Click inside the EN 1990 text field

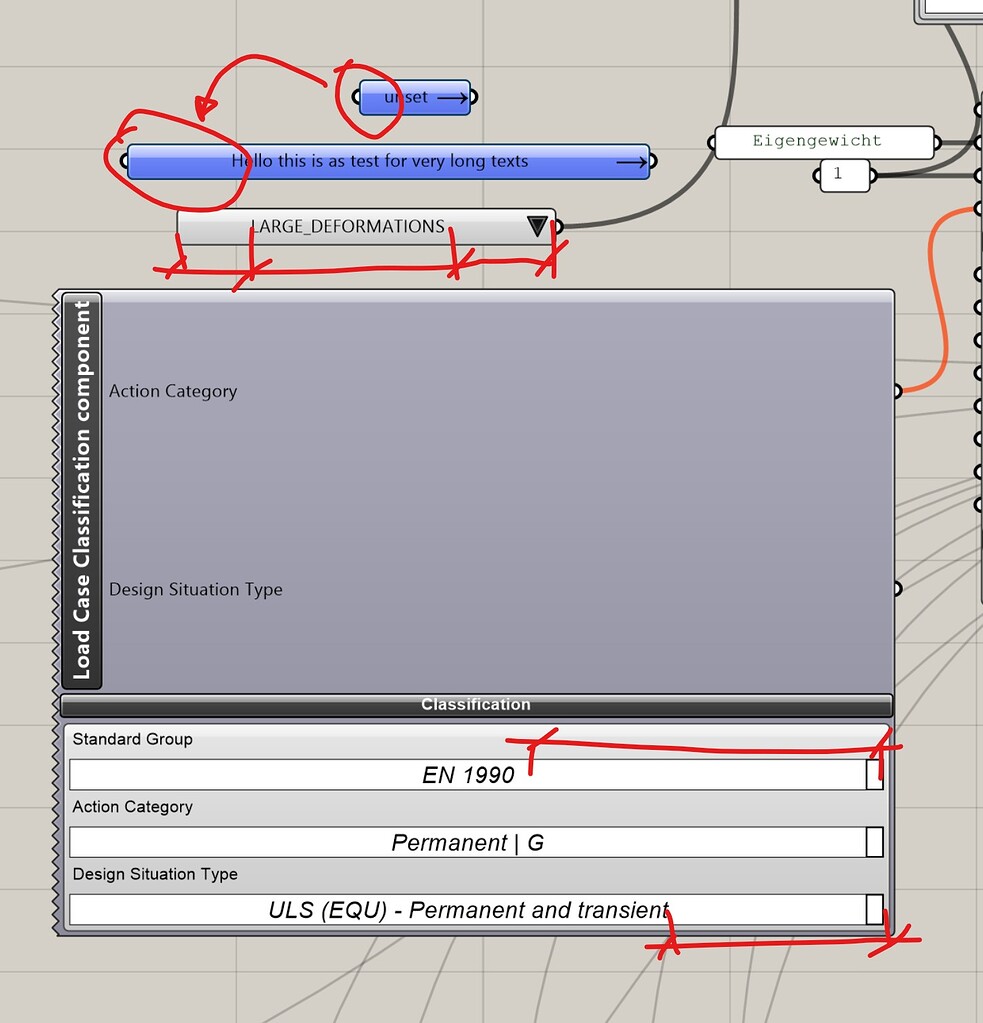[x=470, y=774]
